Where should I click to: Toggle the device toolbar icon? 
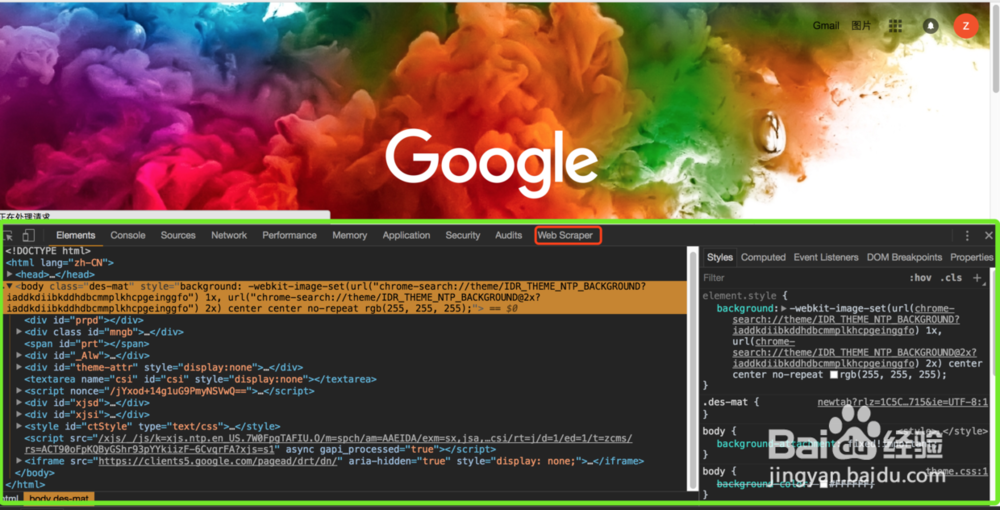tap(29, 235)
